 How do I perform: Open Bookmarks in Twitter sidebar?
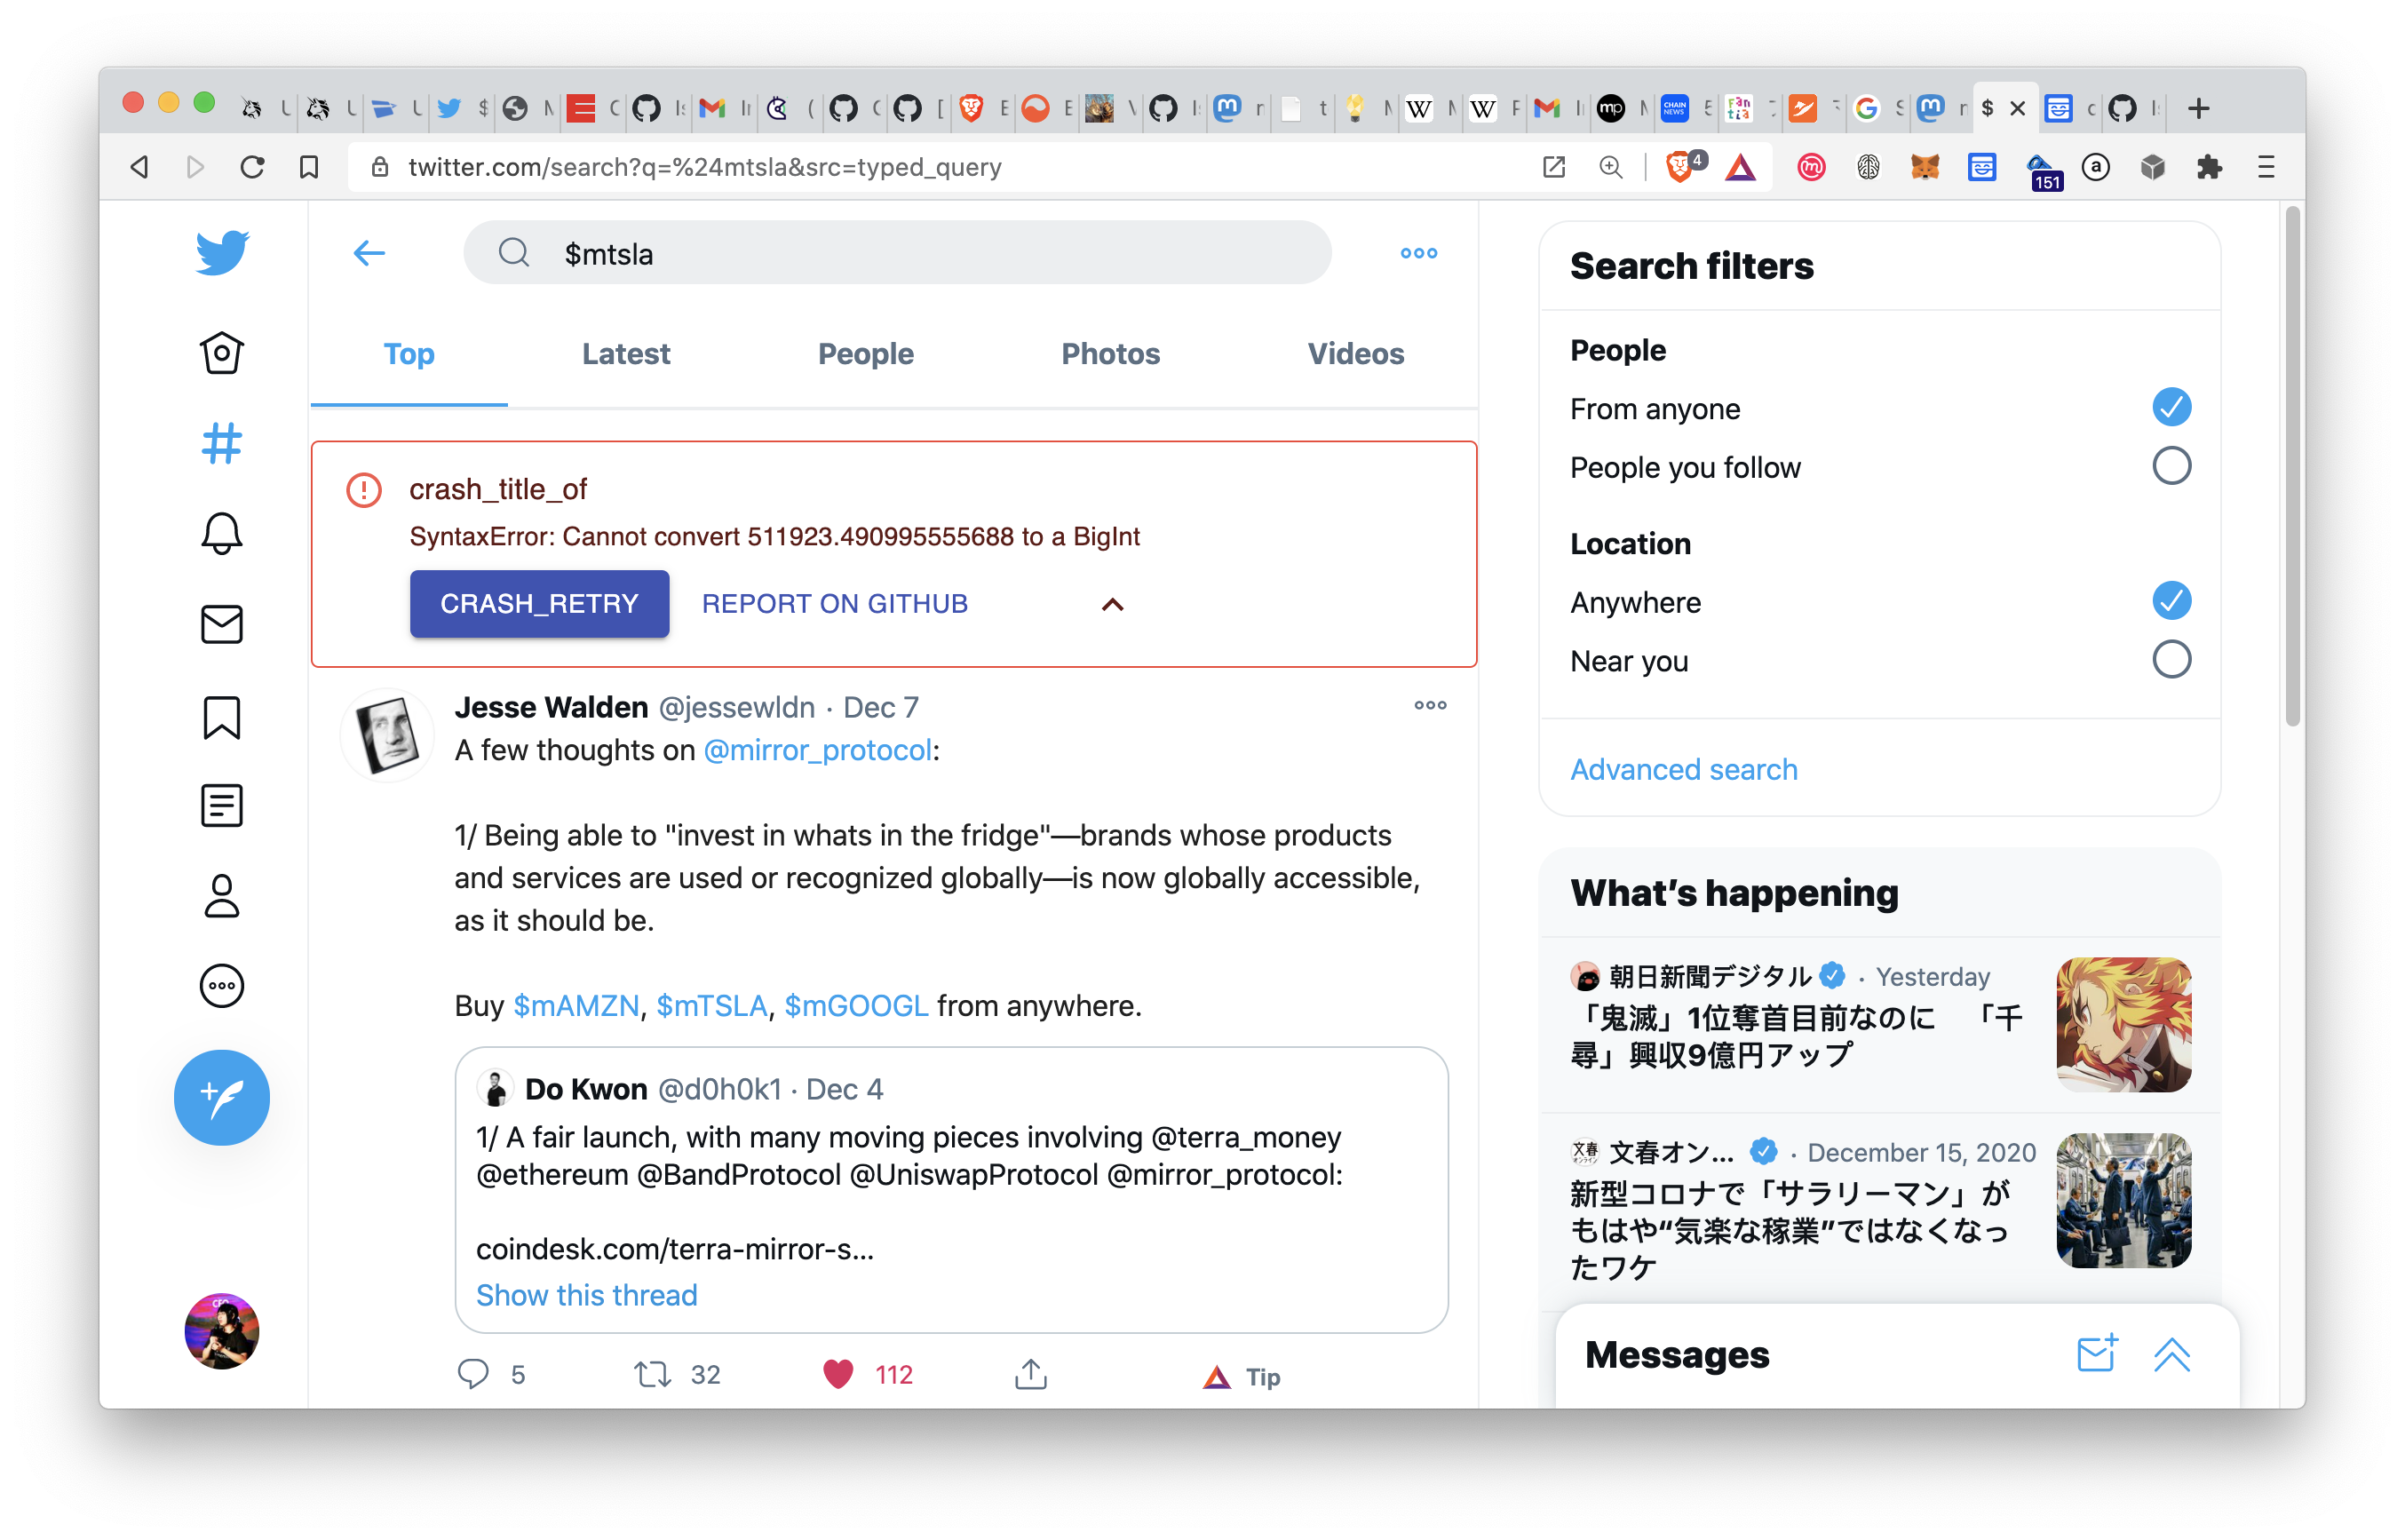221,717
